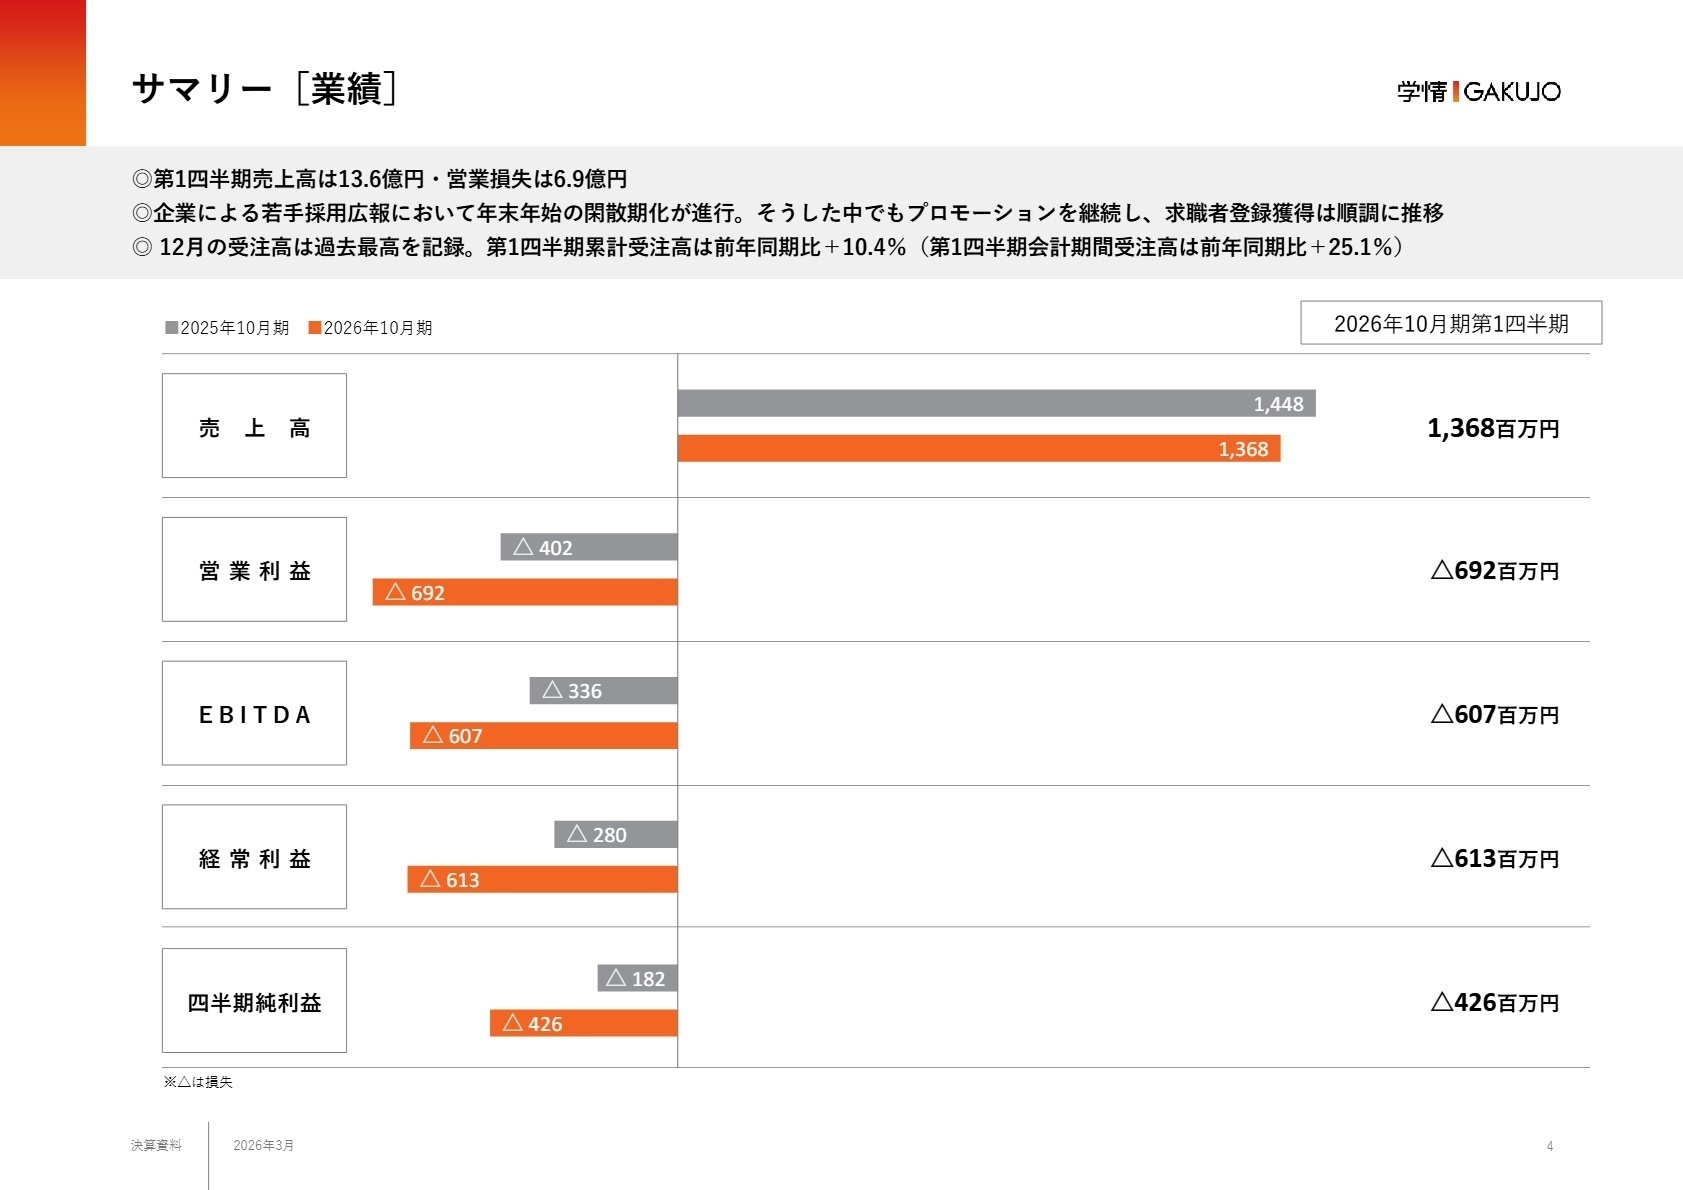The height and width of the screenshot is (1190, 1683).
Task: Expand the 売上高 category box
Action: [x=253, y=426]
